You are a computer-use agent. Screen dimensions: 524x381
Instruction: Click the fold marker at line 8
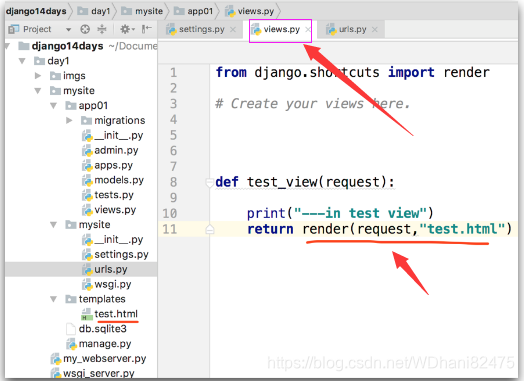(x=210, y=182)
